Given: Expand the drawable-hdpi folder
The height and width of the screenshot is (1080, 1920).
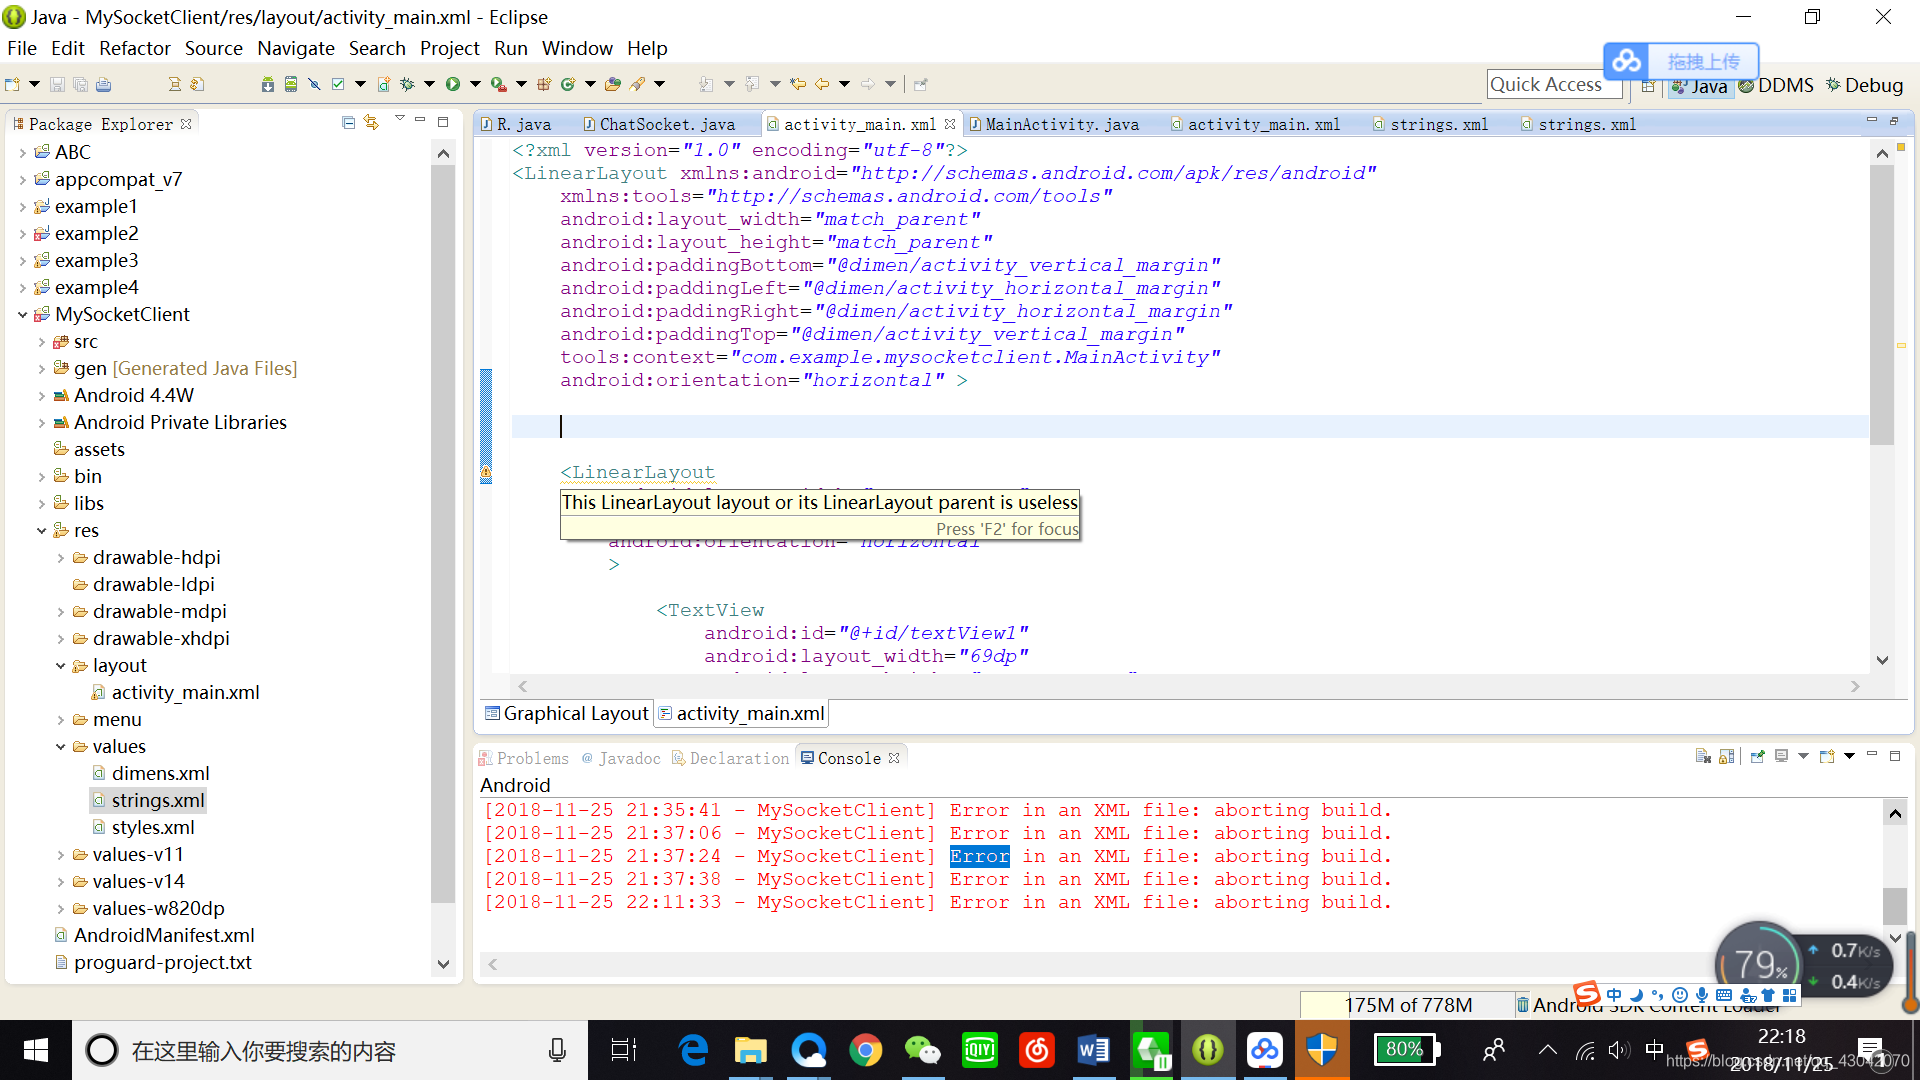Looking at the screenshot, I should (x=61, y=557).
